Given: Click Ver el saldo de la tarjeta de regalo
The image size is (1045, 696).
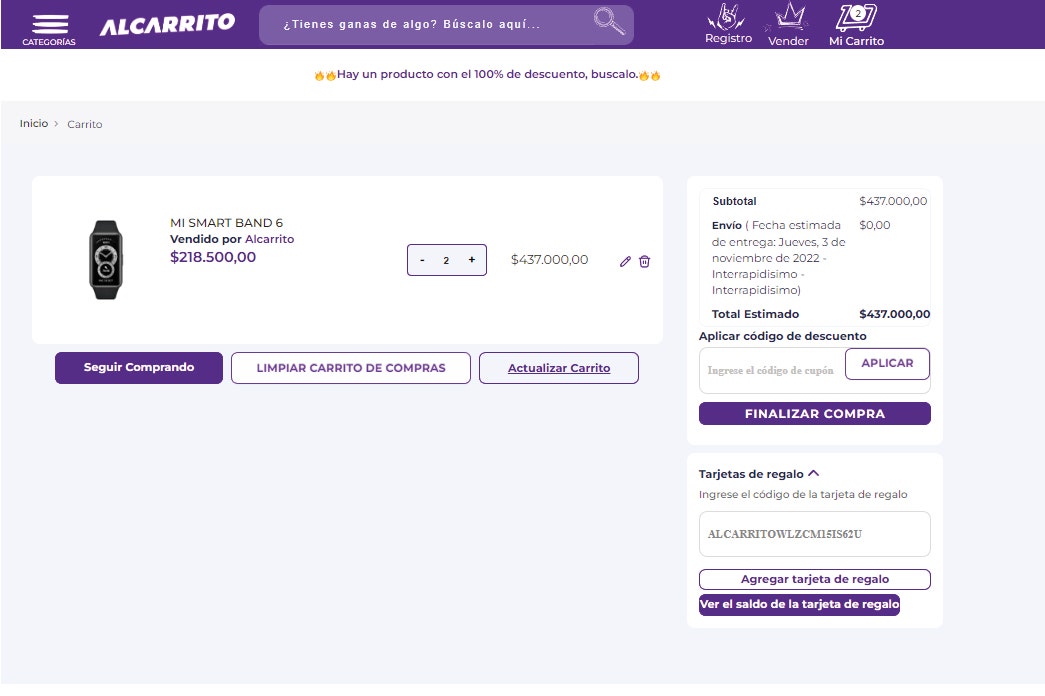Looking at the screenshot, I should pos(799,605).
